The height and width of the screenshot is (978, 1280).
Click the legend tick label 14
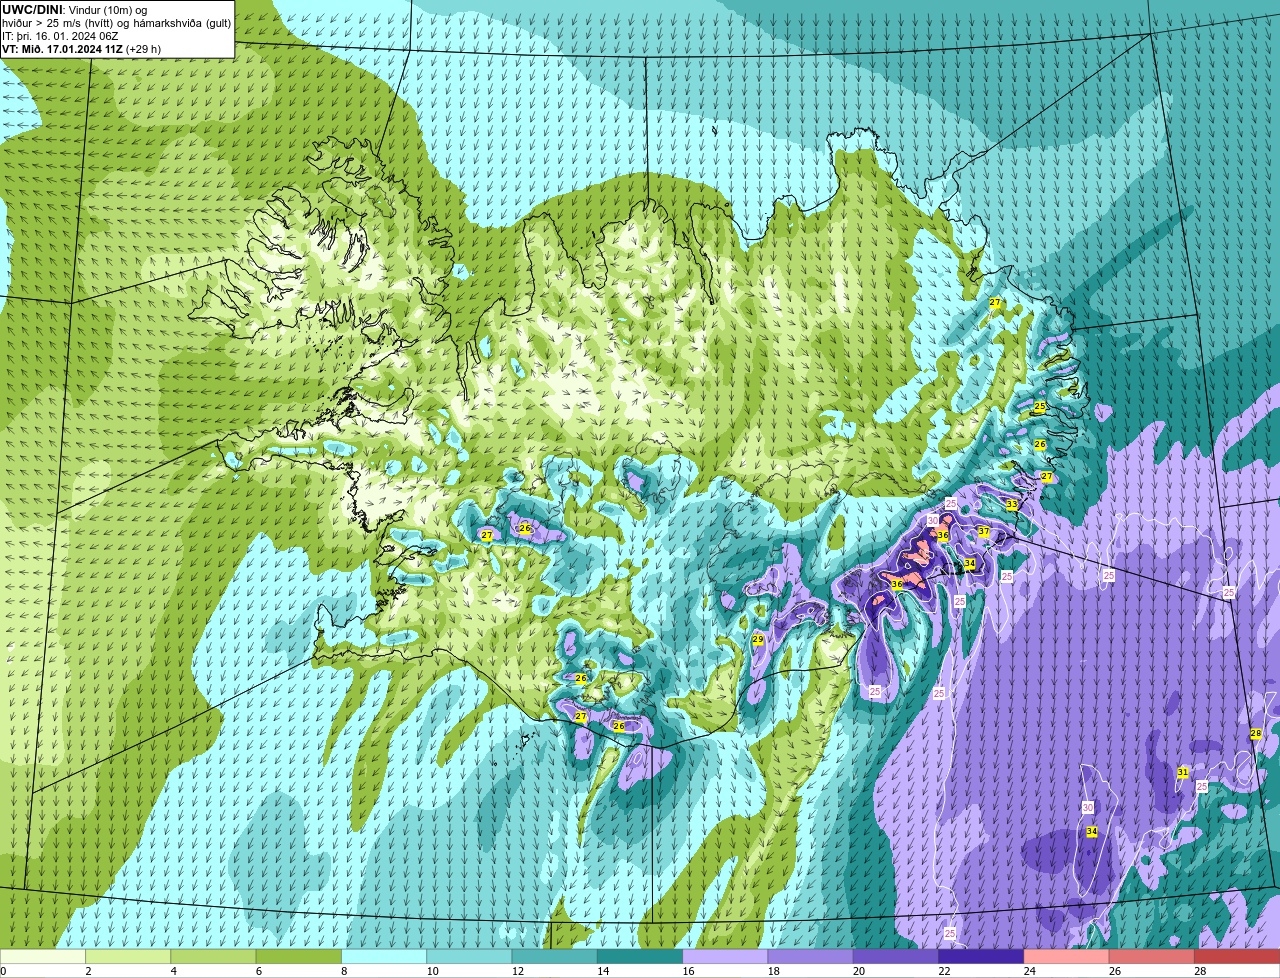[602, 971]
